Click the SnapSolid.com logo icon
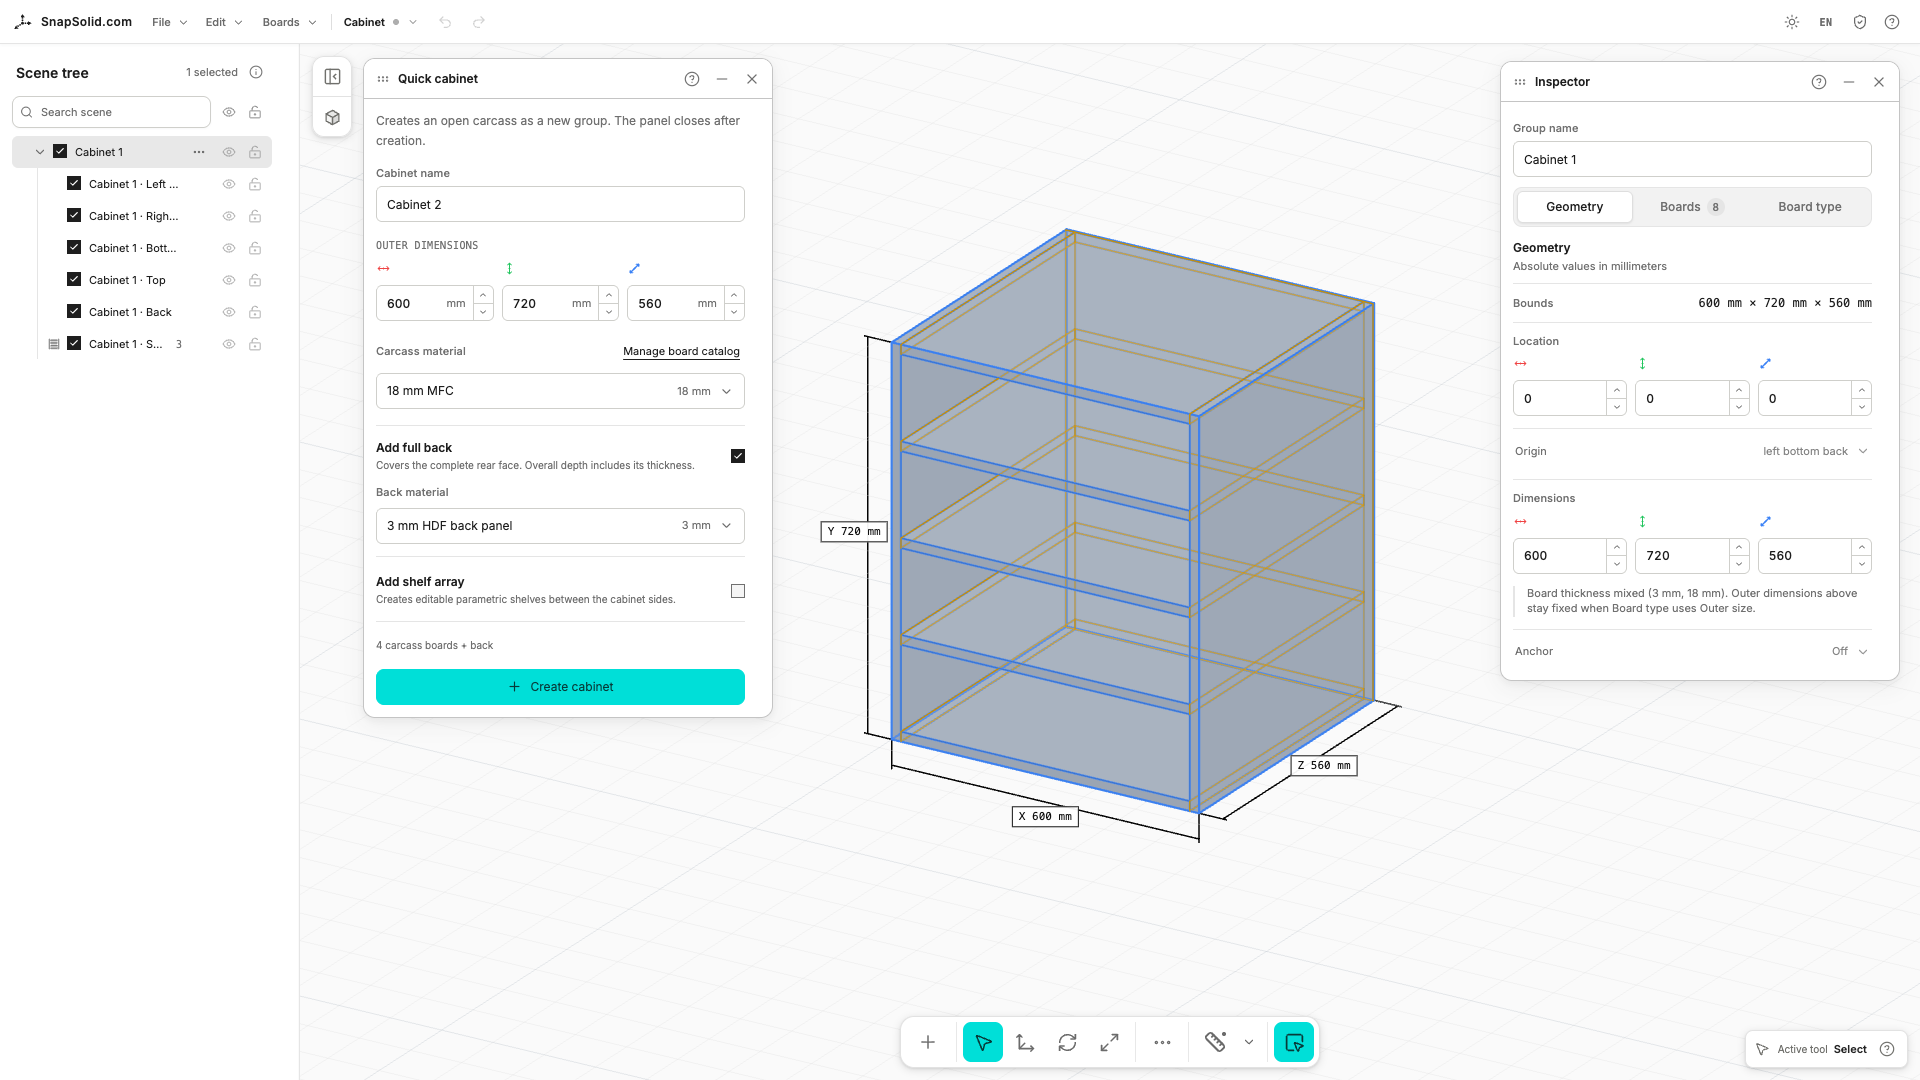This screenshot has height=1080, width=1920. click(x=23, y=22)
